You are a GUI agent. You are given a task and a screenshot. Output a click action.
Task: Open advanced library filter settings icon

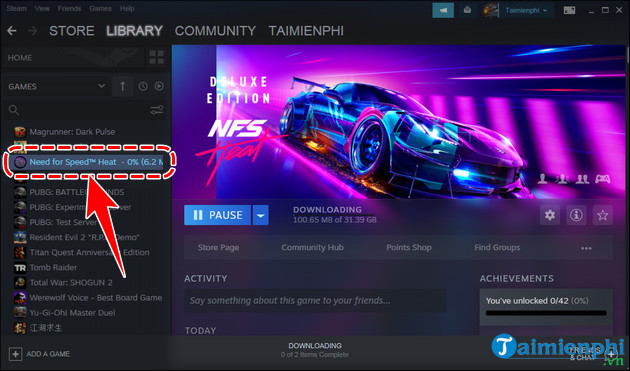coord(157,110)
